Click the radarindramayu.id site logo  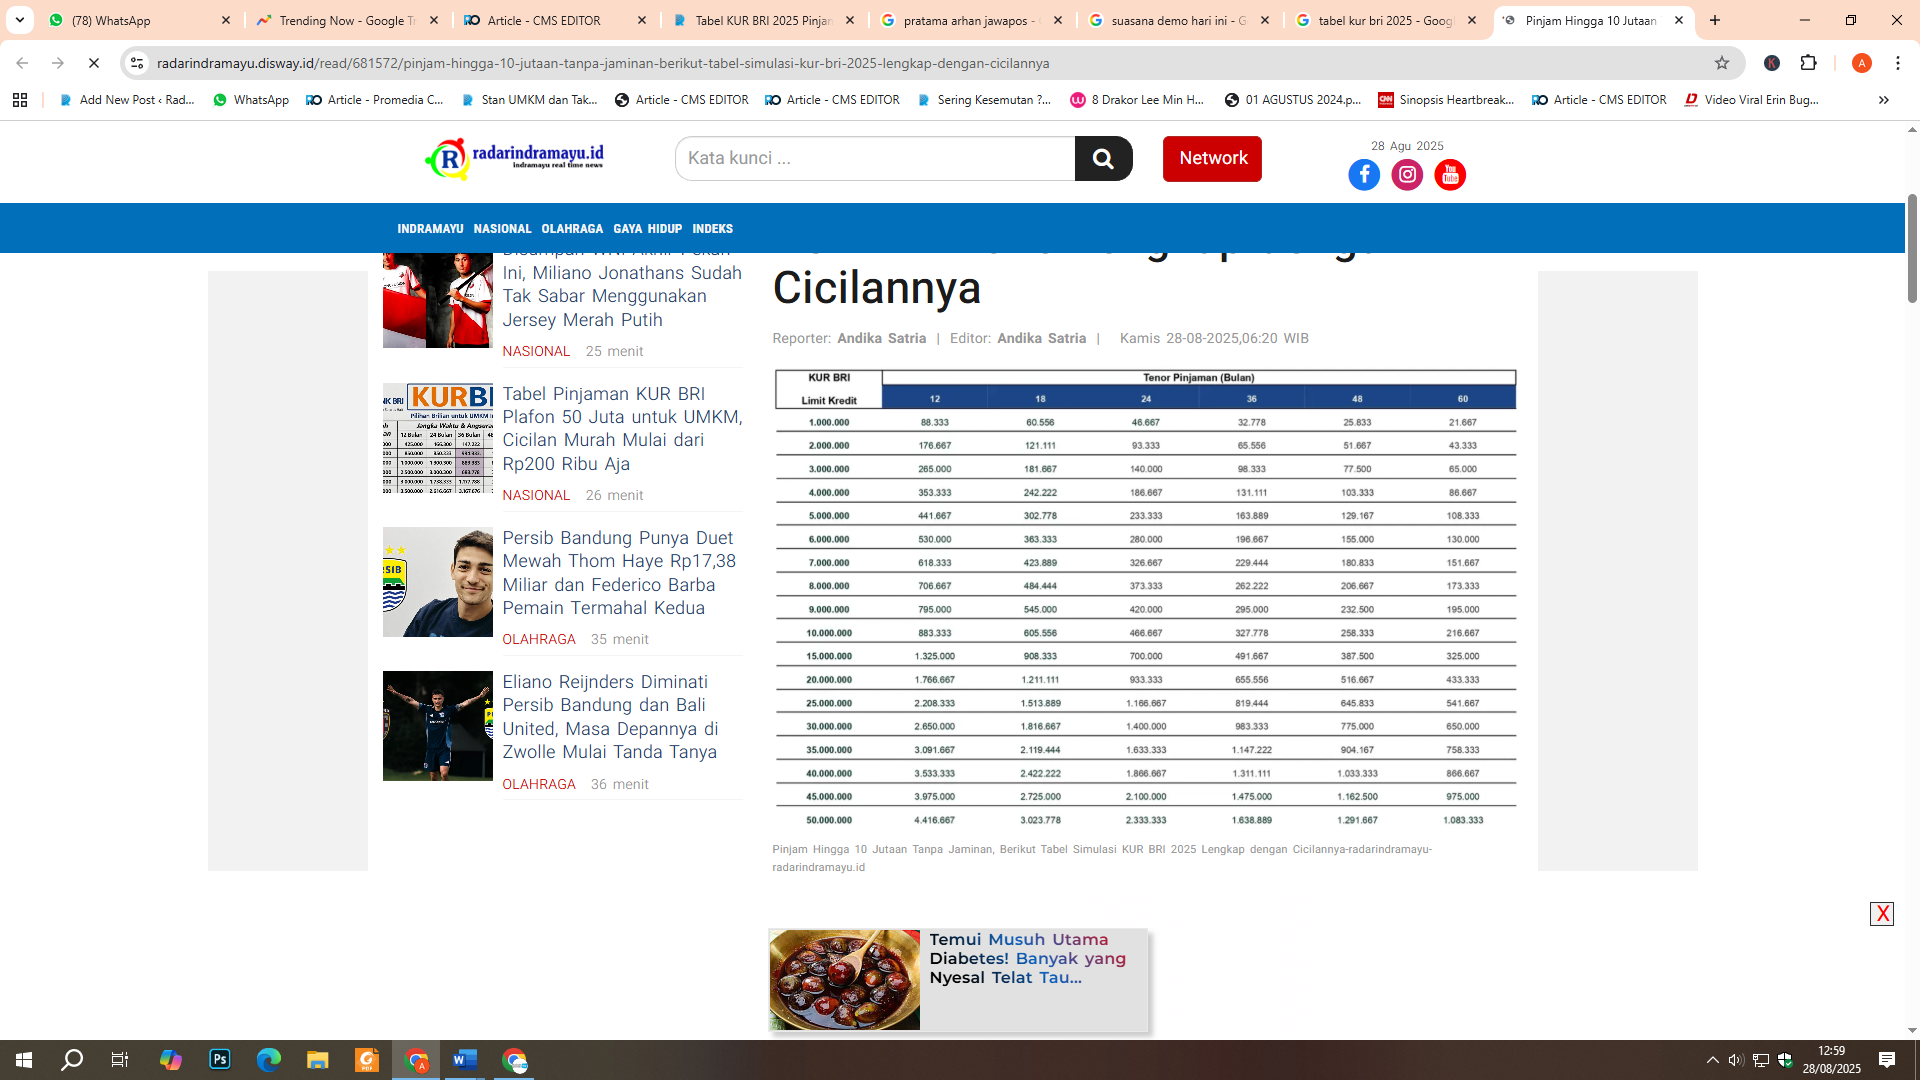(x=515, y=158)
